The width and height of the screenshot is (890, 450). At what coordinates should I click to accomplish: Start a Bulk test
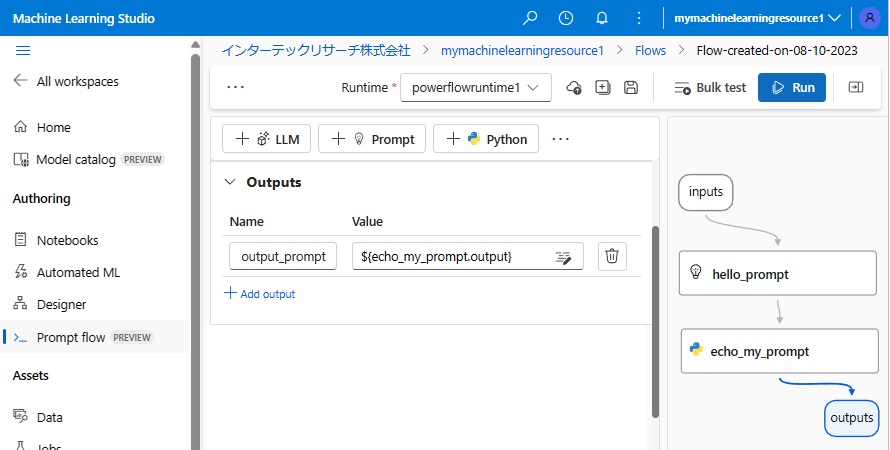point(710,88)
